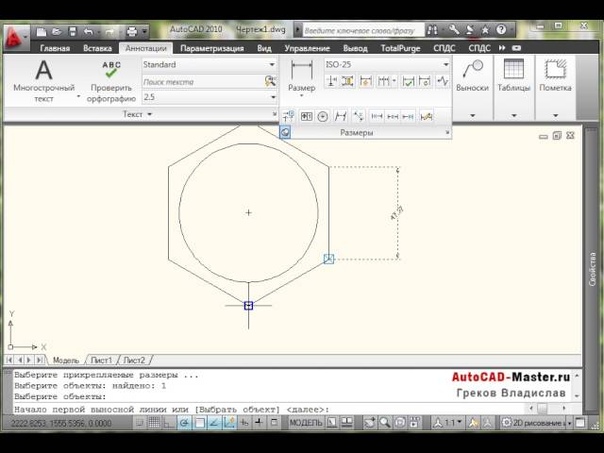
Task: Open the wrench tool icon in title bar
Action: tap(454, 30)
